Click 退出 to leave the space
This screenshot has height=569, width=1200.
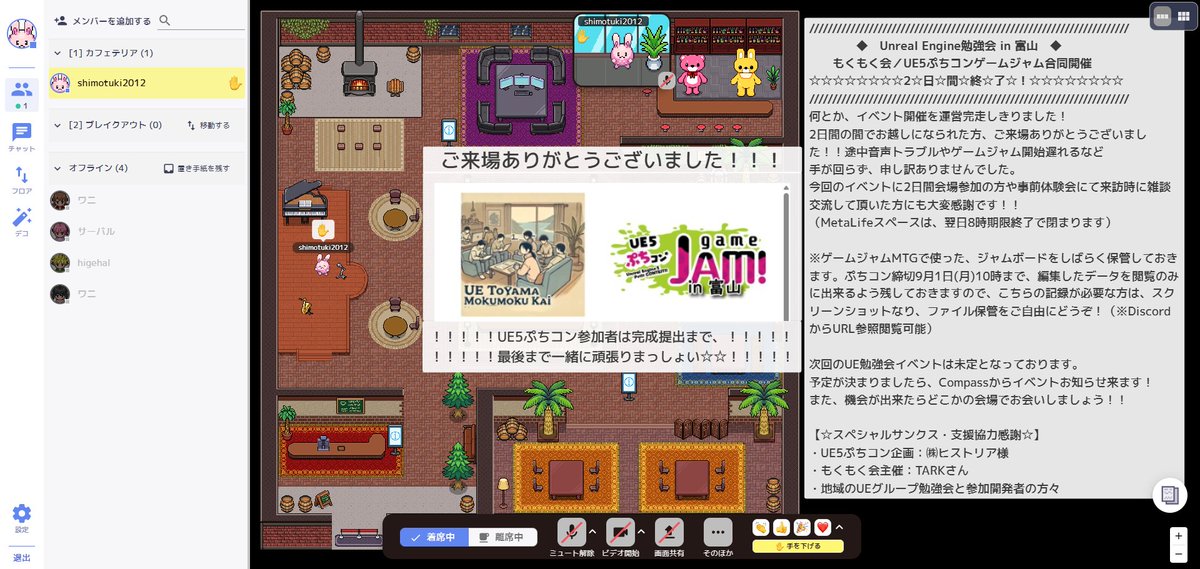coord(21,557)
